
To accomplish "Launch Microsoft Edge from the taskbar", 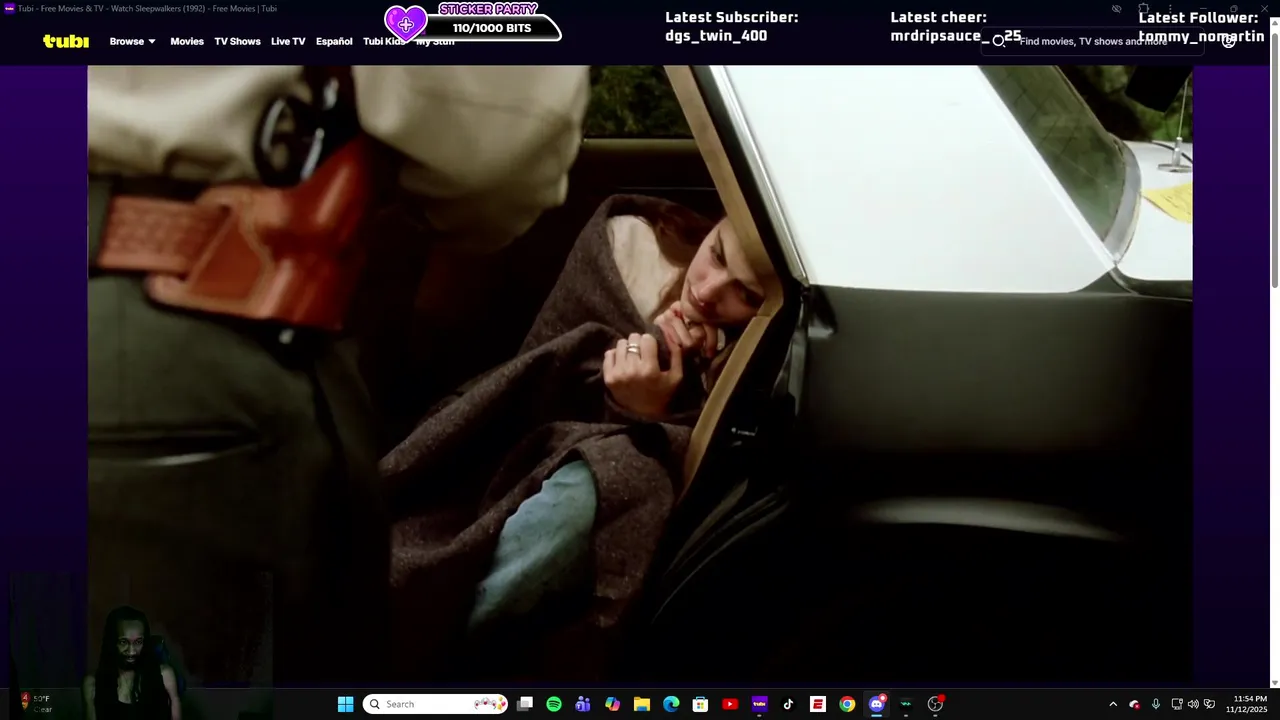I will (x=671, y=704).
